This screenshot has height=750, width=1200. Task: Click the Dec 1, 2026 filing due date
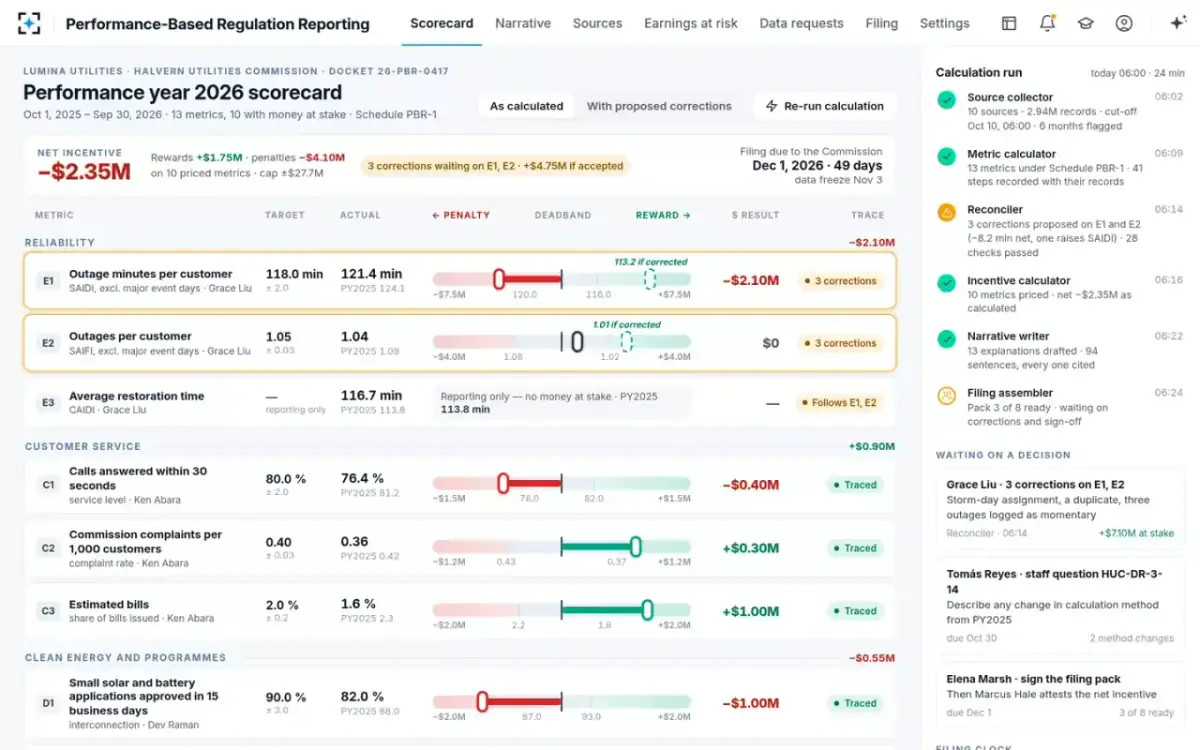click(817, 165)
